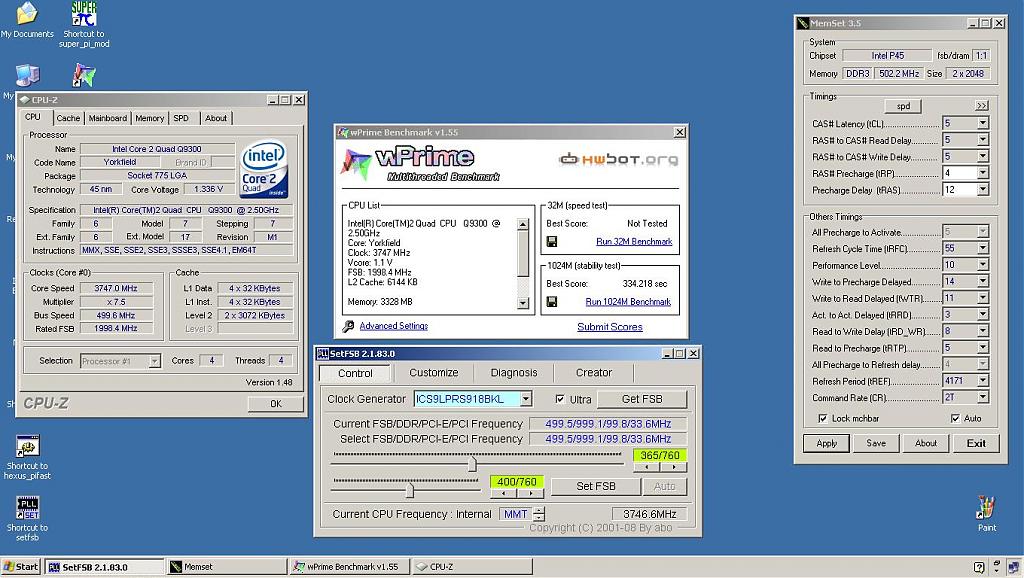Open Refresh Cycle Time (tRFC) dropdown

pos(982,248)
